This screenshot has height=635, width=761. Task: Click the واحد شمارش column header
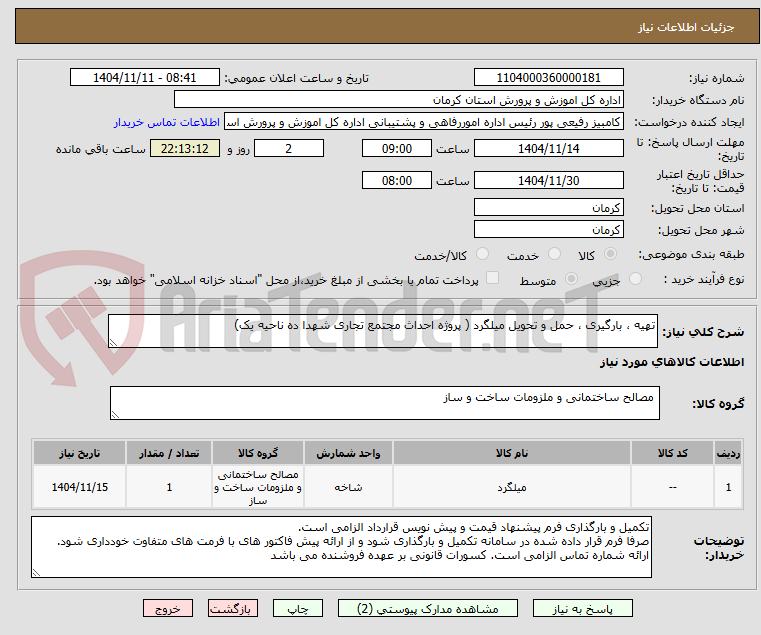click(x=348, y=453)
